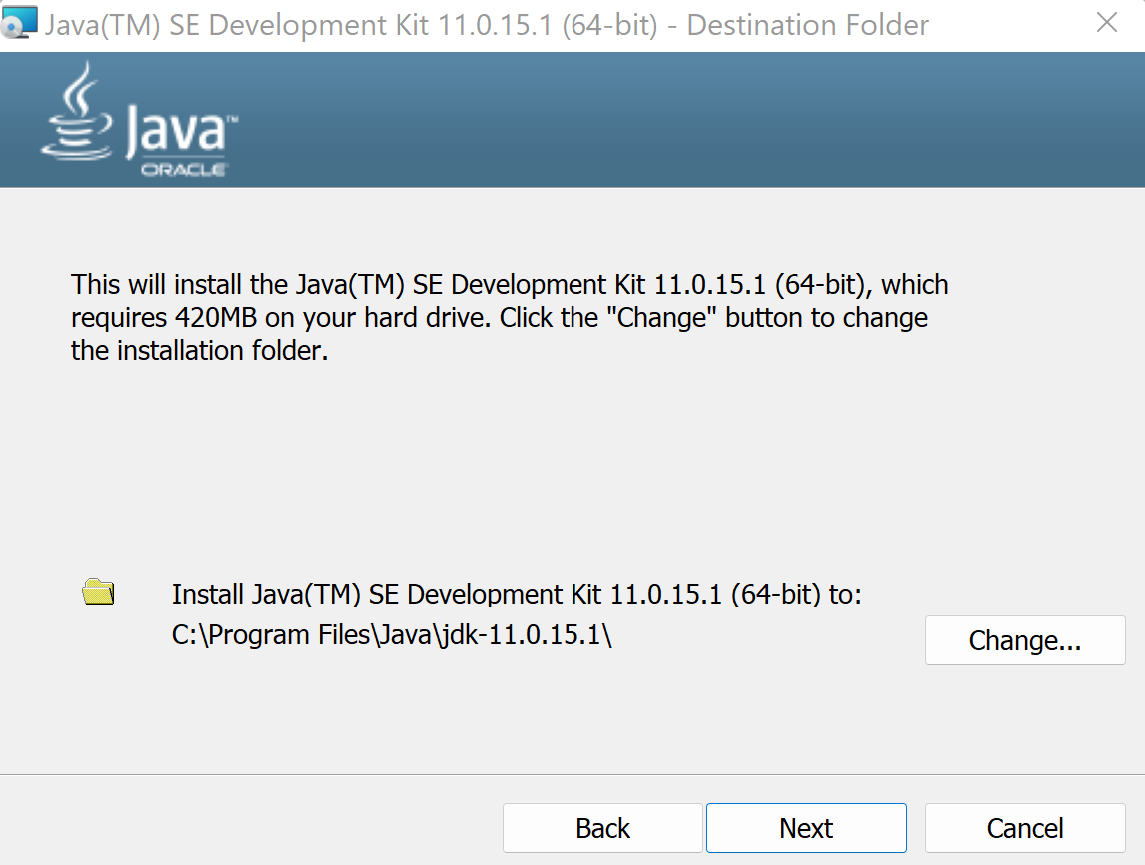This screenshot has width=1145, height=865.
Task: Click "the installation folder." text line
Action: coord(200,351)
